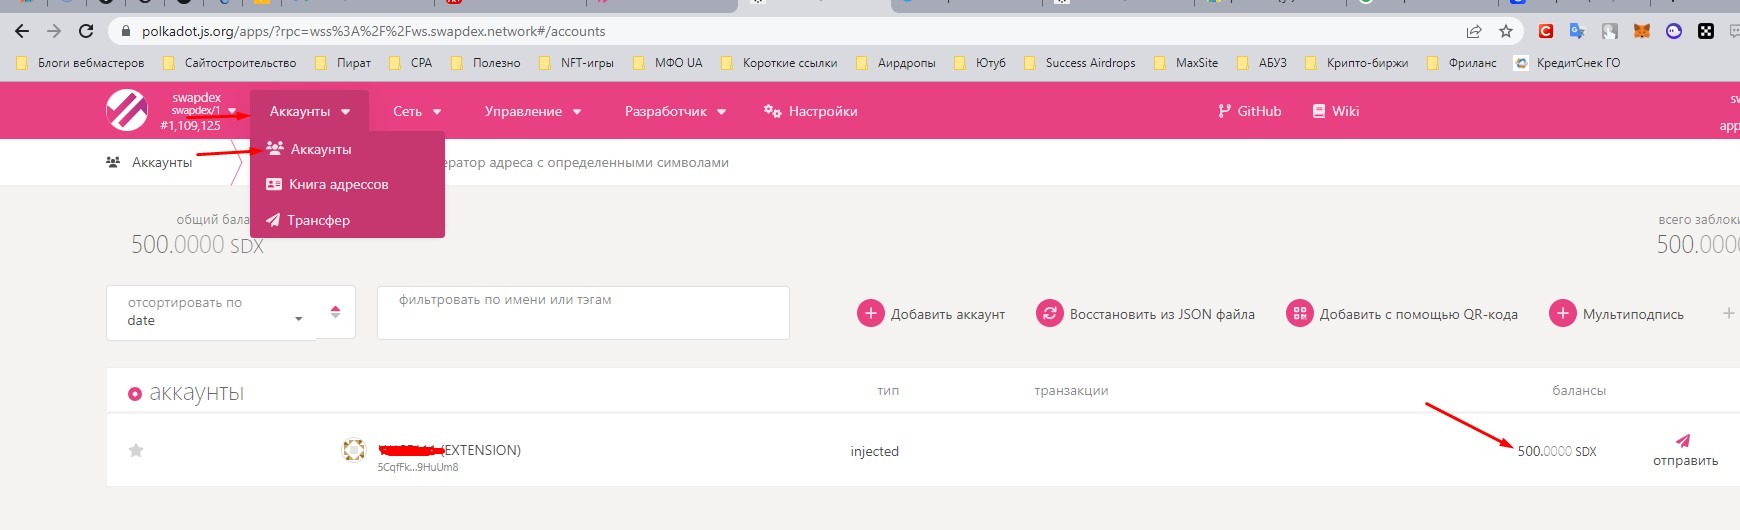Click the GitHub branch icon
Image resolution: width=1740 pixels, height=530 pixels.
tap(1224, 111)
